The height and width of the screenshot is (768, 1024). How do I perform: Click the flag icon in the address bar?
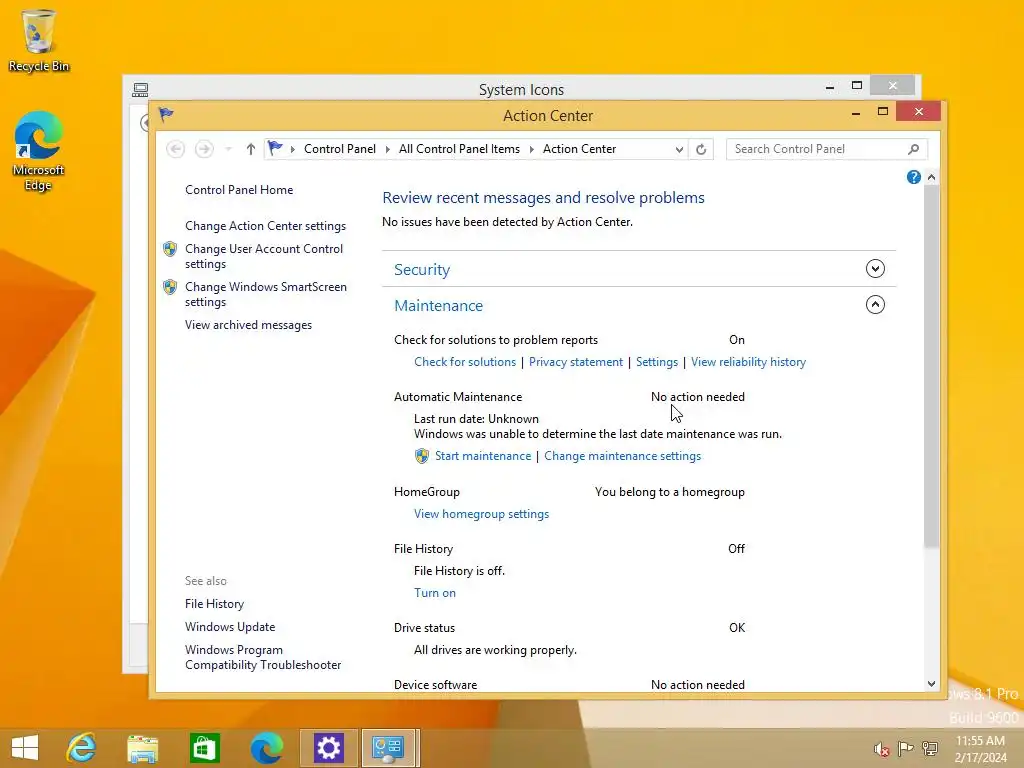[x=275, y=148]
